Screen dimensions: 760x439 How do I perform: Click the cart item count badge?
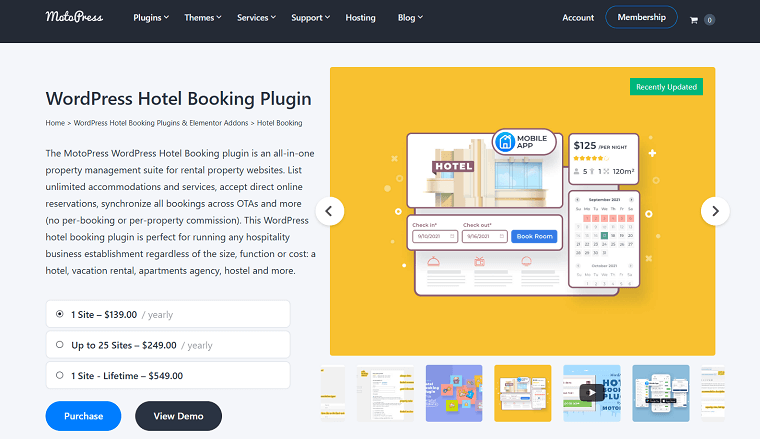click(709, 20)
